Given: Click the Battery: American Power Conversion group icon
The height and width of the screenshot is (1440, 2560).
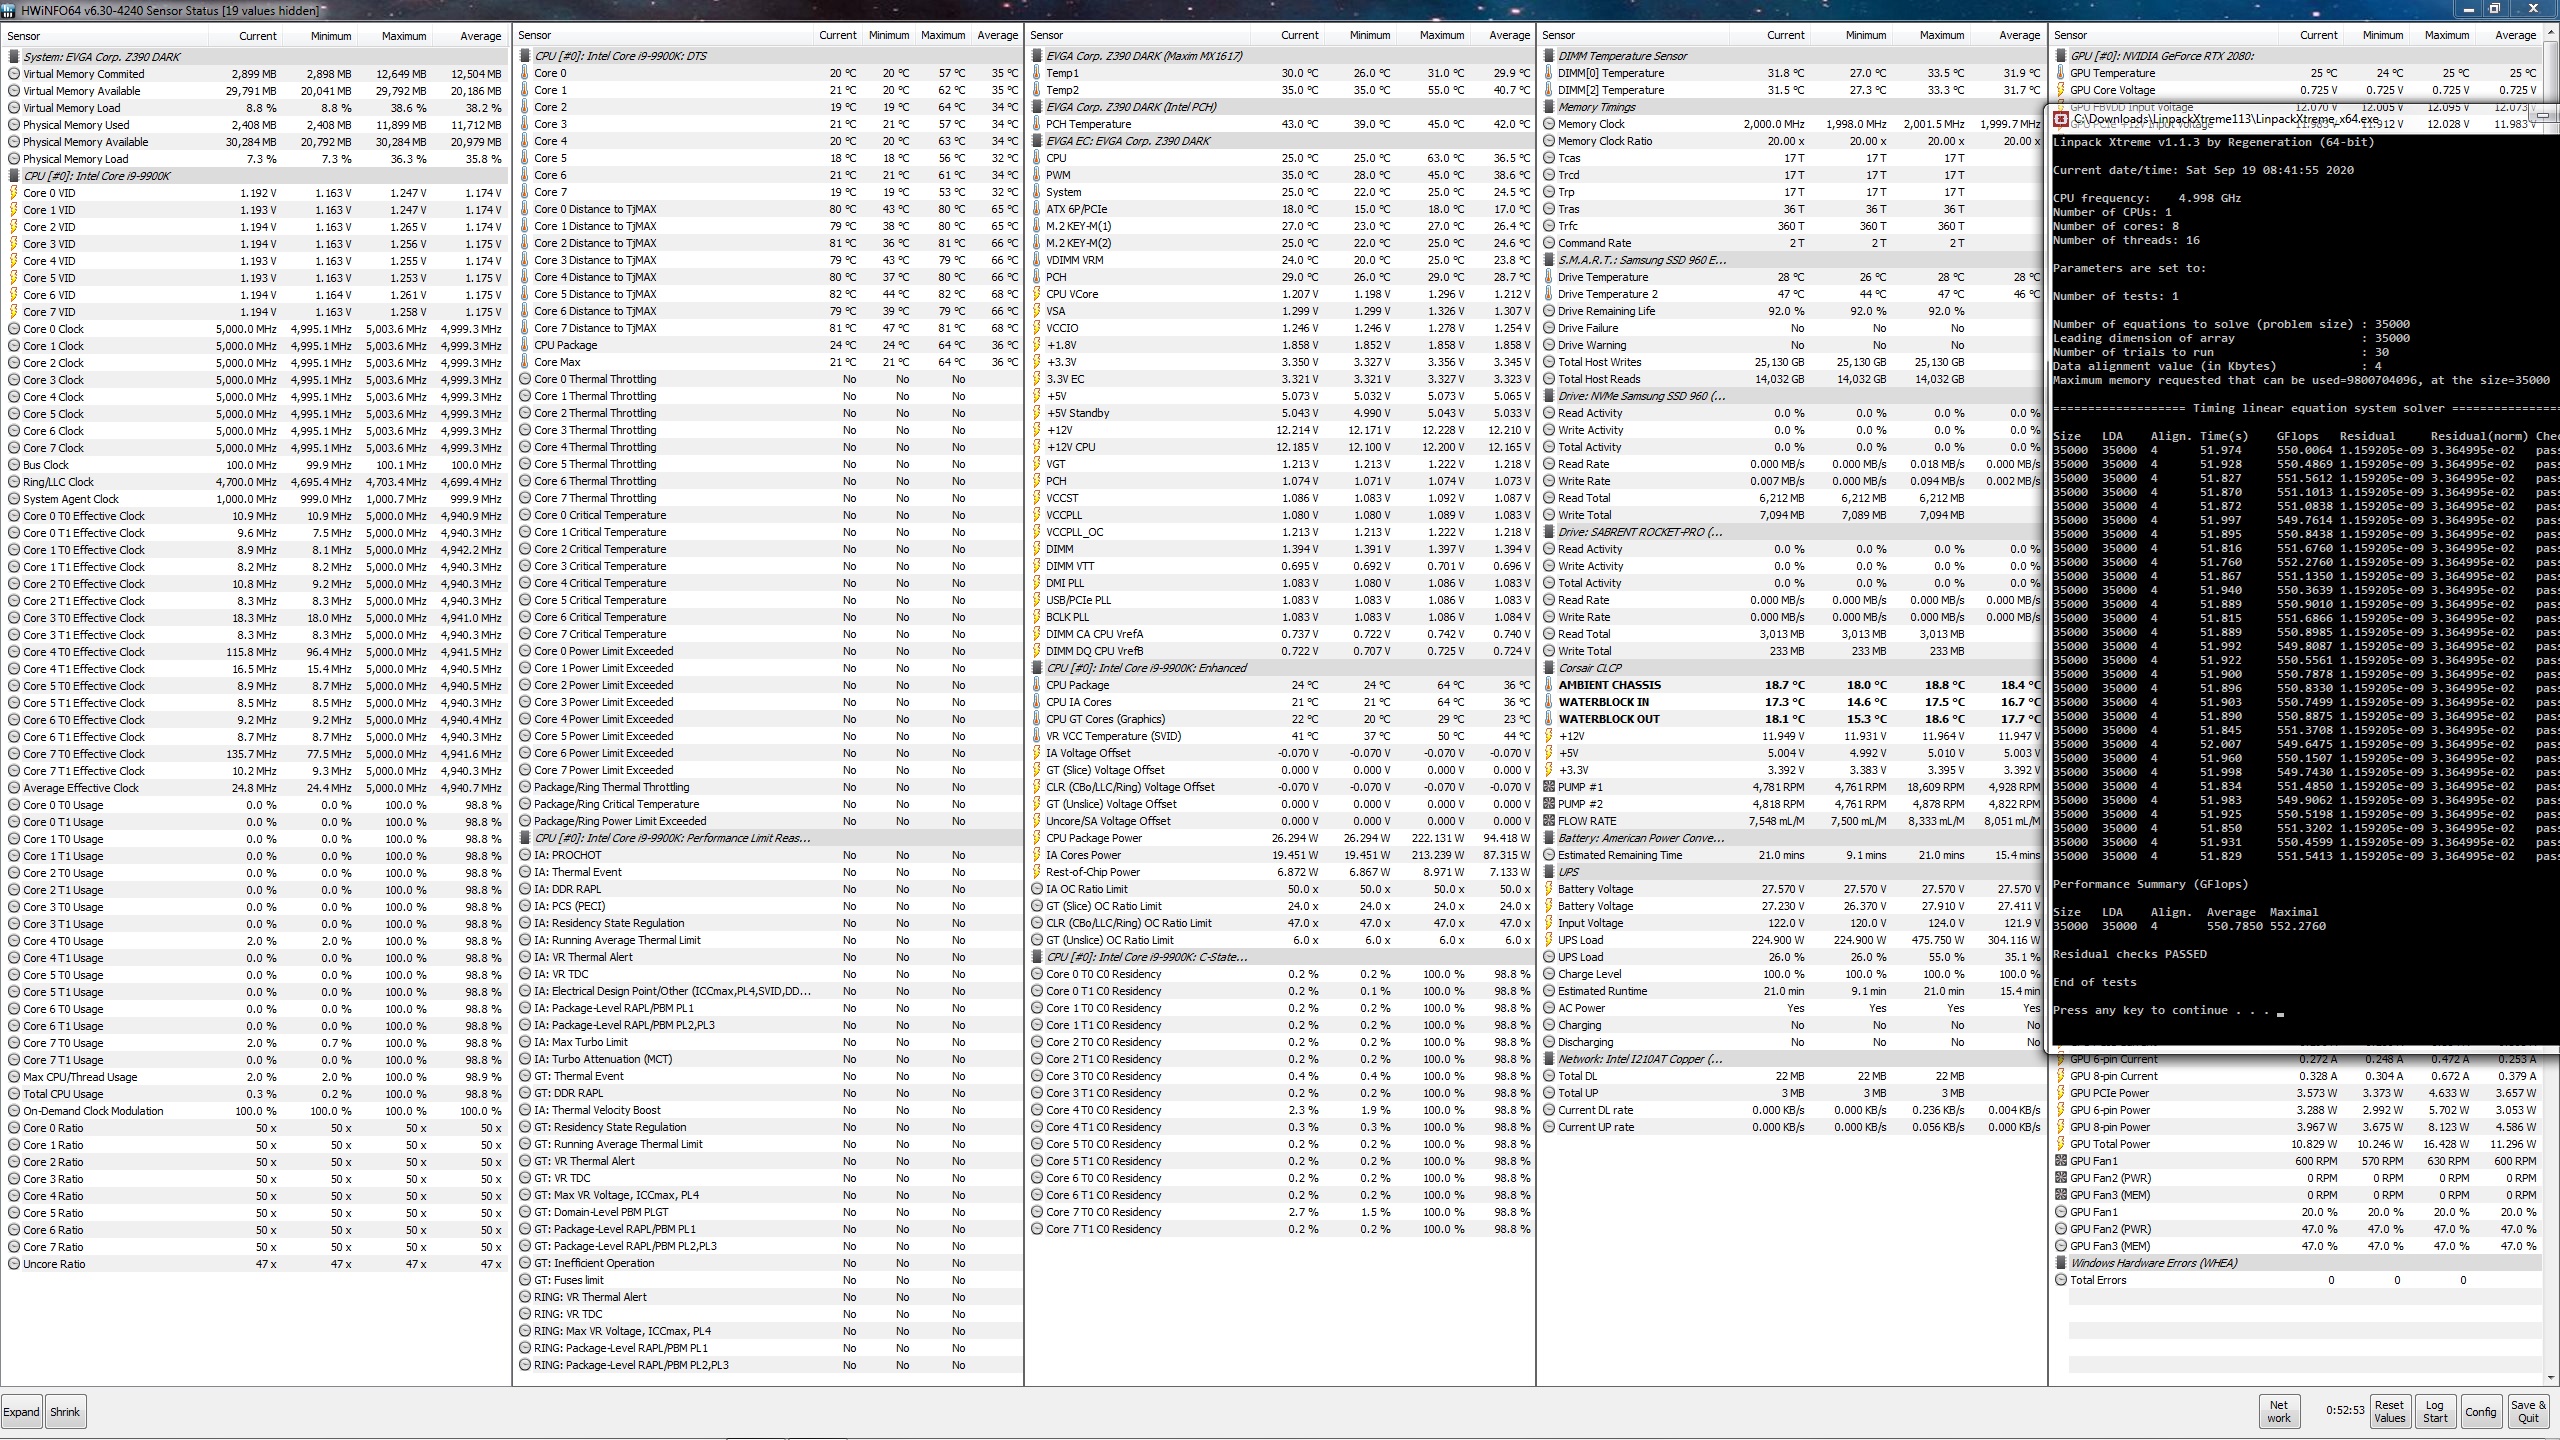Looking at the screenshot, I should click(x=1550, y=838).
